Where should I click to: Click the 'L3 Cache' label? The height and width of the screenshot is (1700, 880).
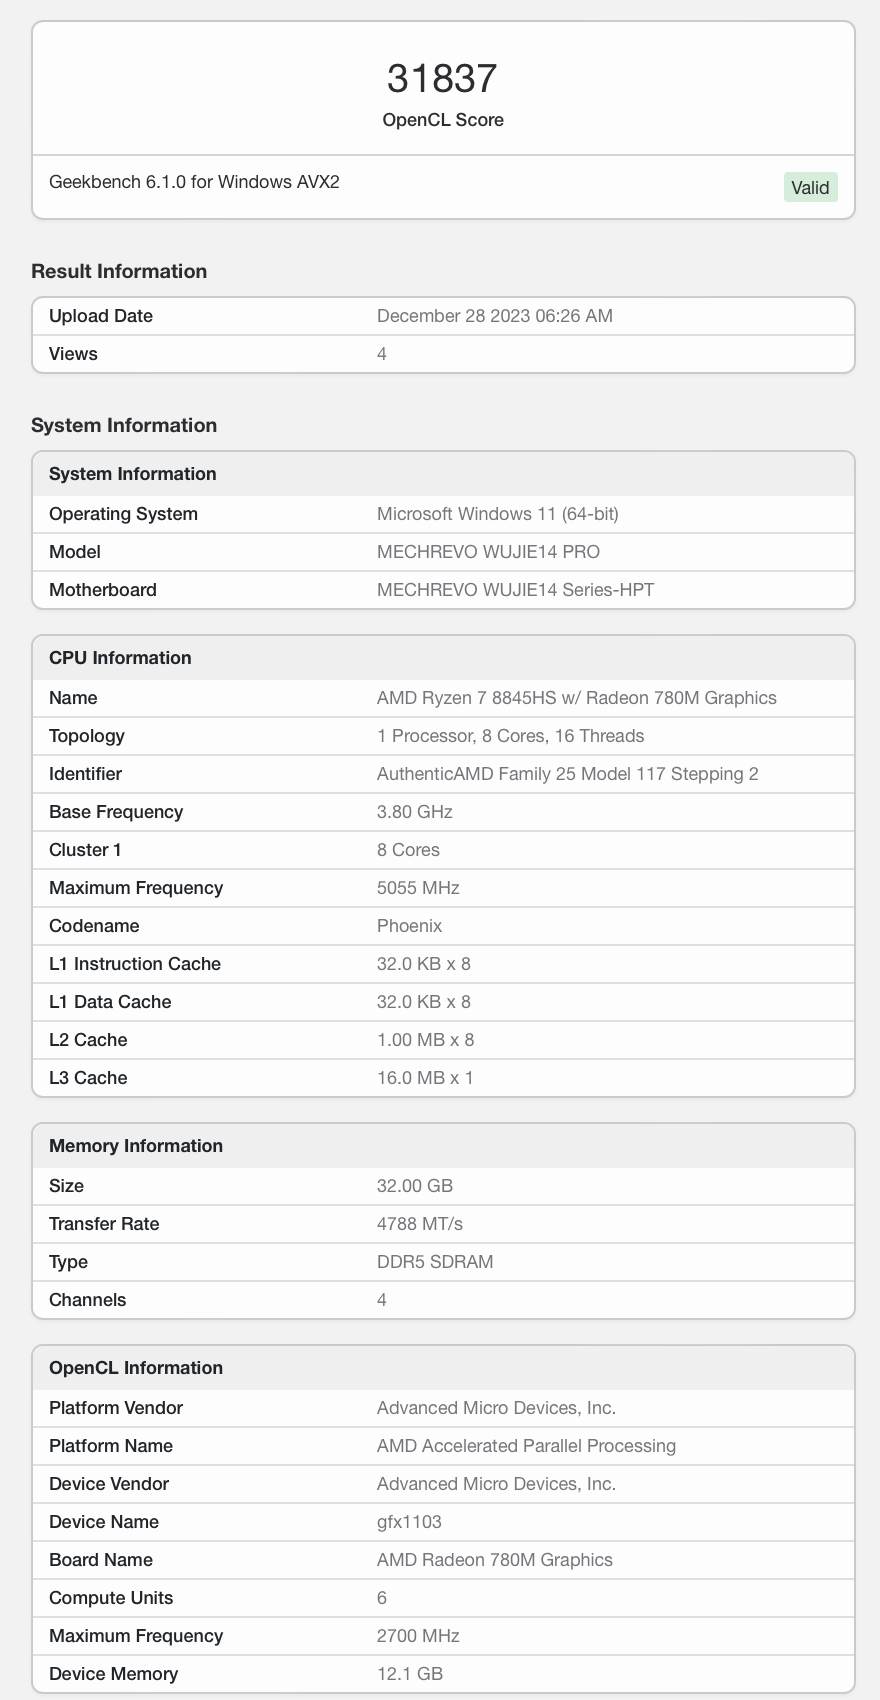pyautogui.click(x=88, y=1078)
